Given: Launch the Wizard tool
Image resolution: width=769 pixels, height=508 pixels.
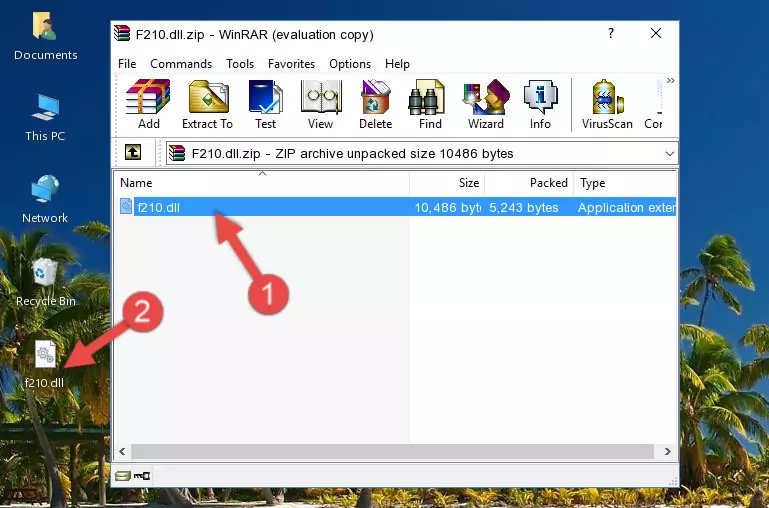Looking at the screenshot, I should tap(486, 104).
